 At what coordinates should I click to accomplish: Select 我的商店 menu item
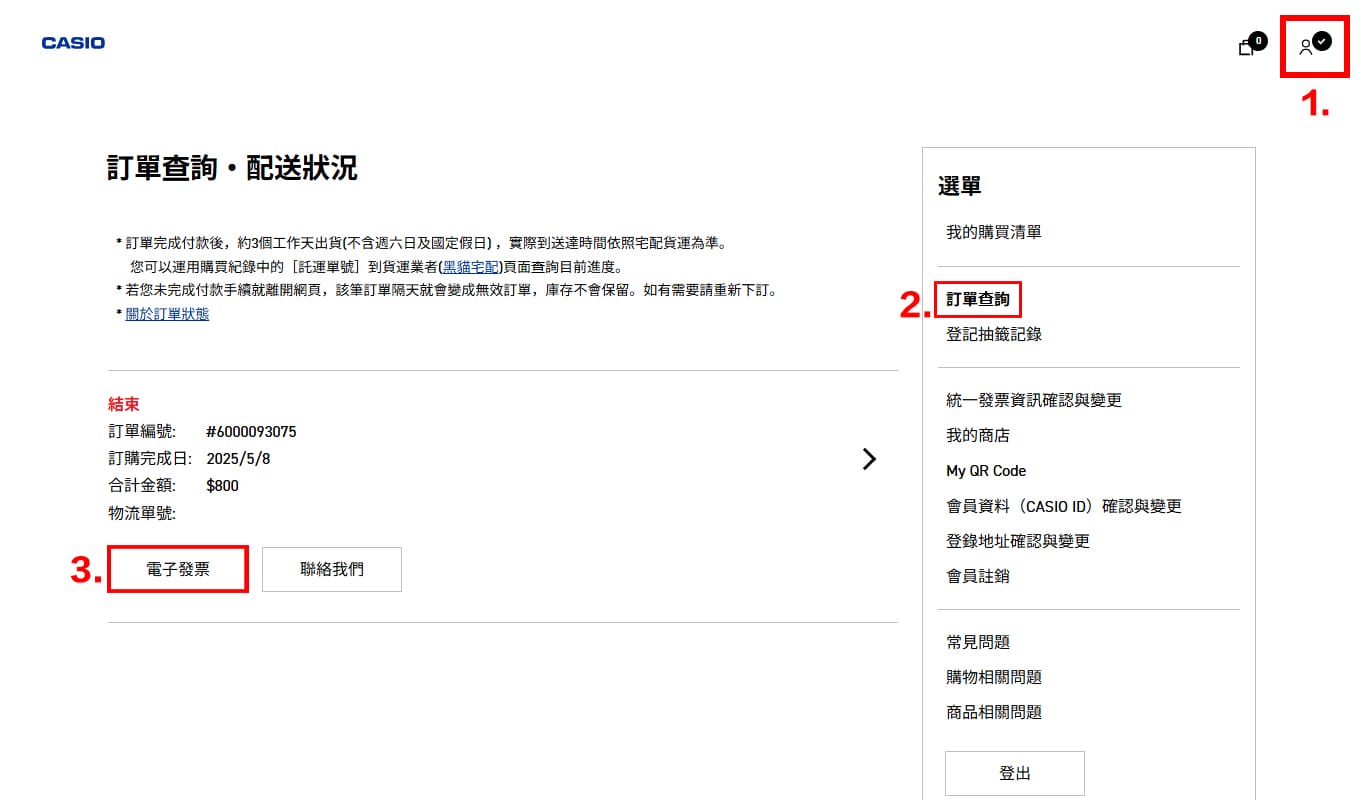point(977,435)
